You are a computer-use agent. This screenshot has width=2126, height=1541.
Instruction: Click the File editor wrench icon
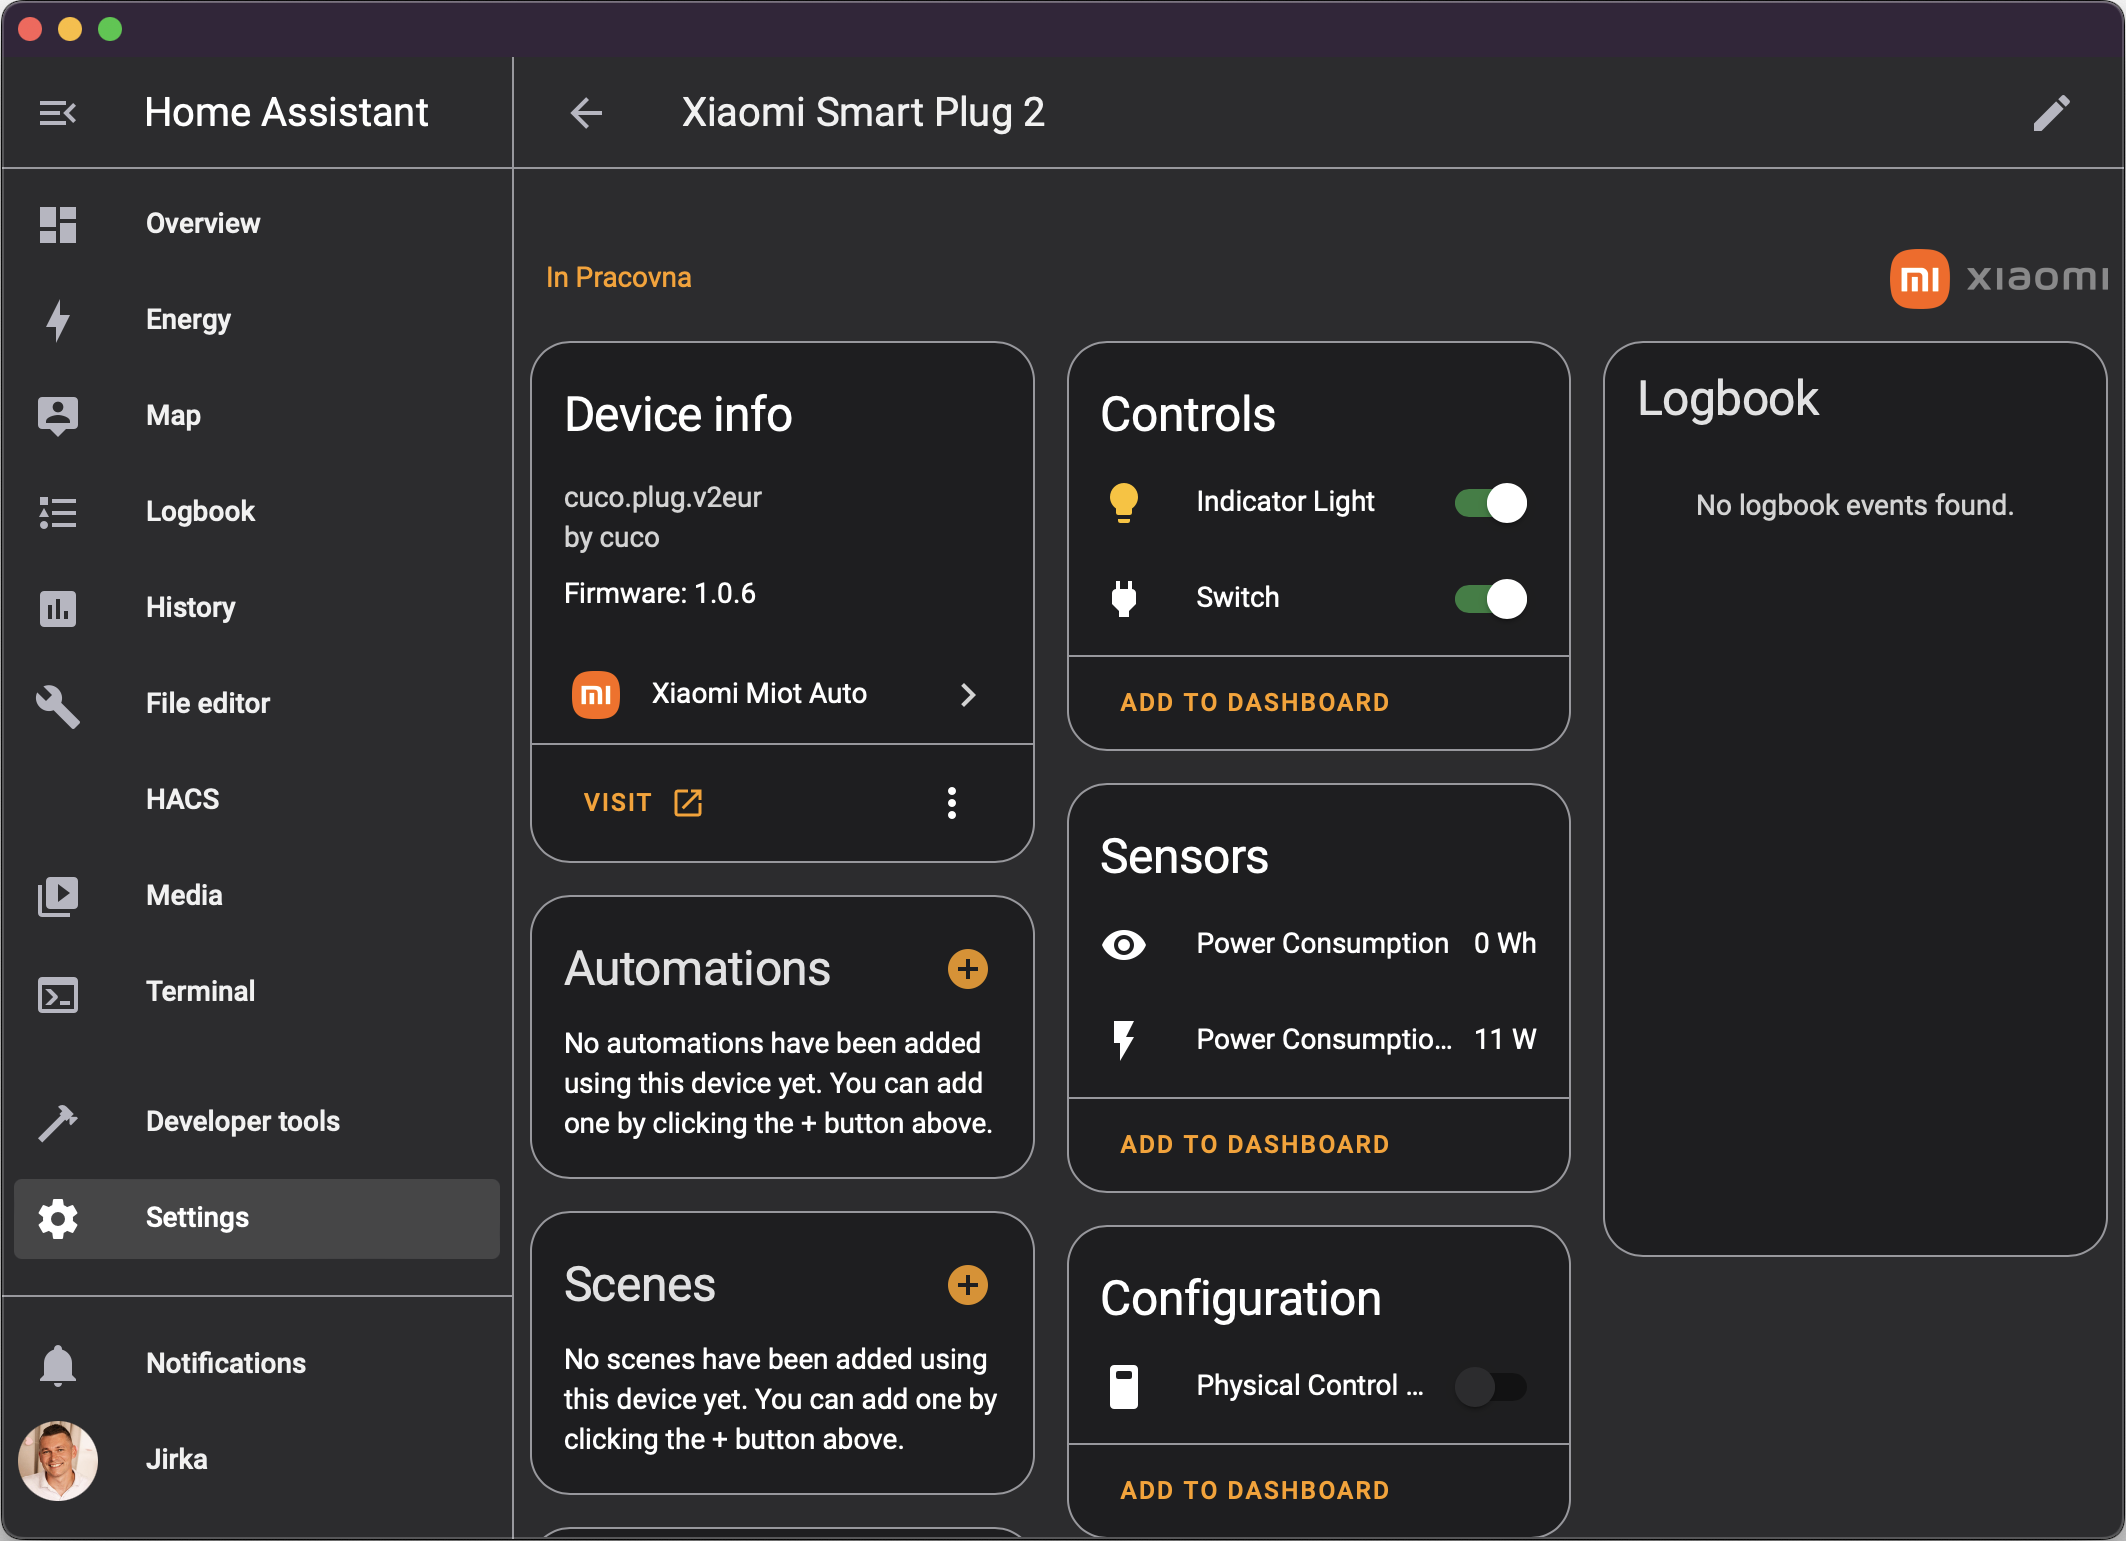[58, 706]
